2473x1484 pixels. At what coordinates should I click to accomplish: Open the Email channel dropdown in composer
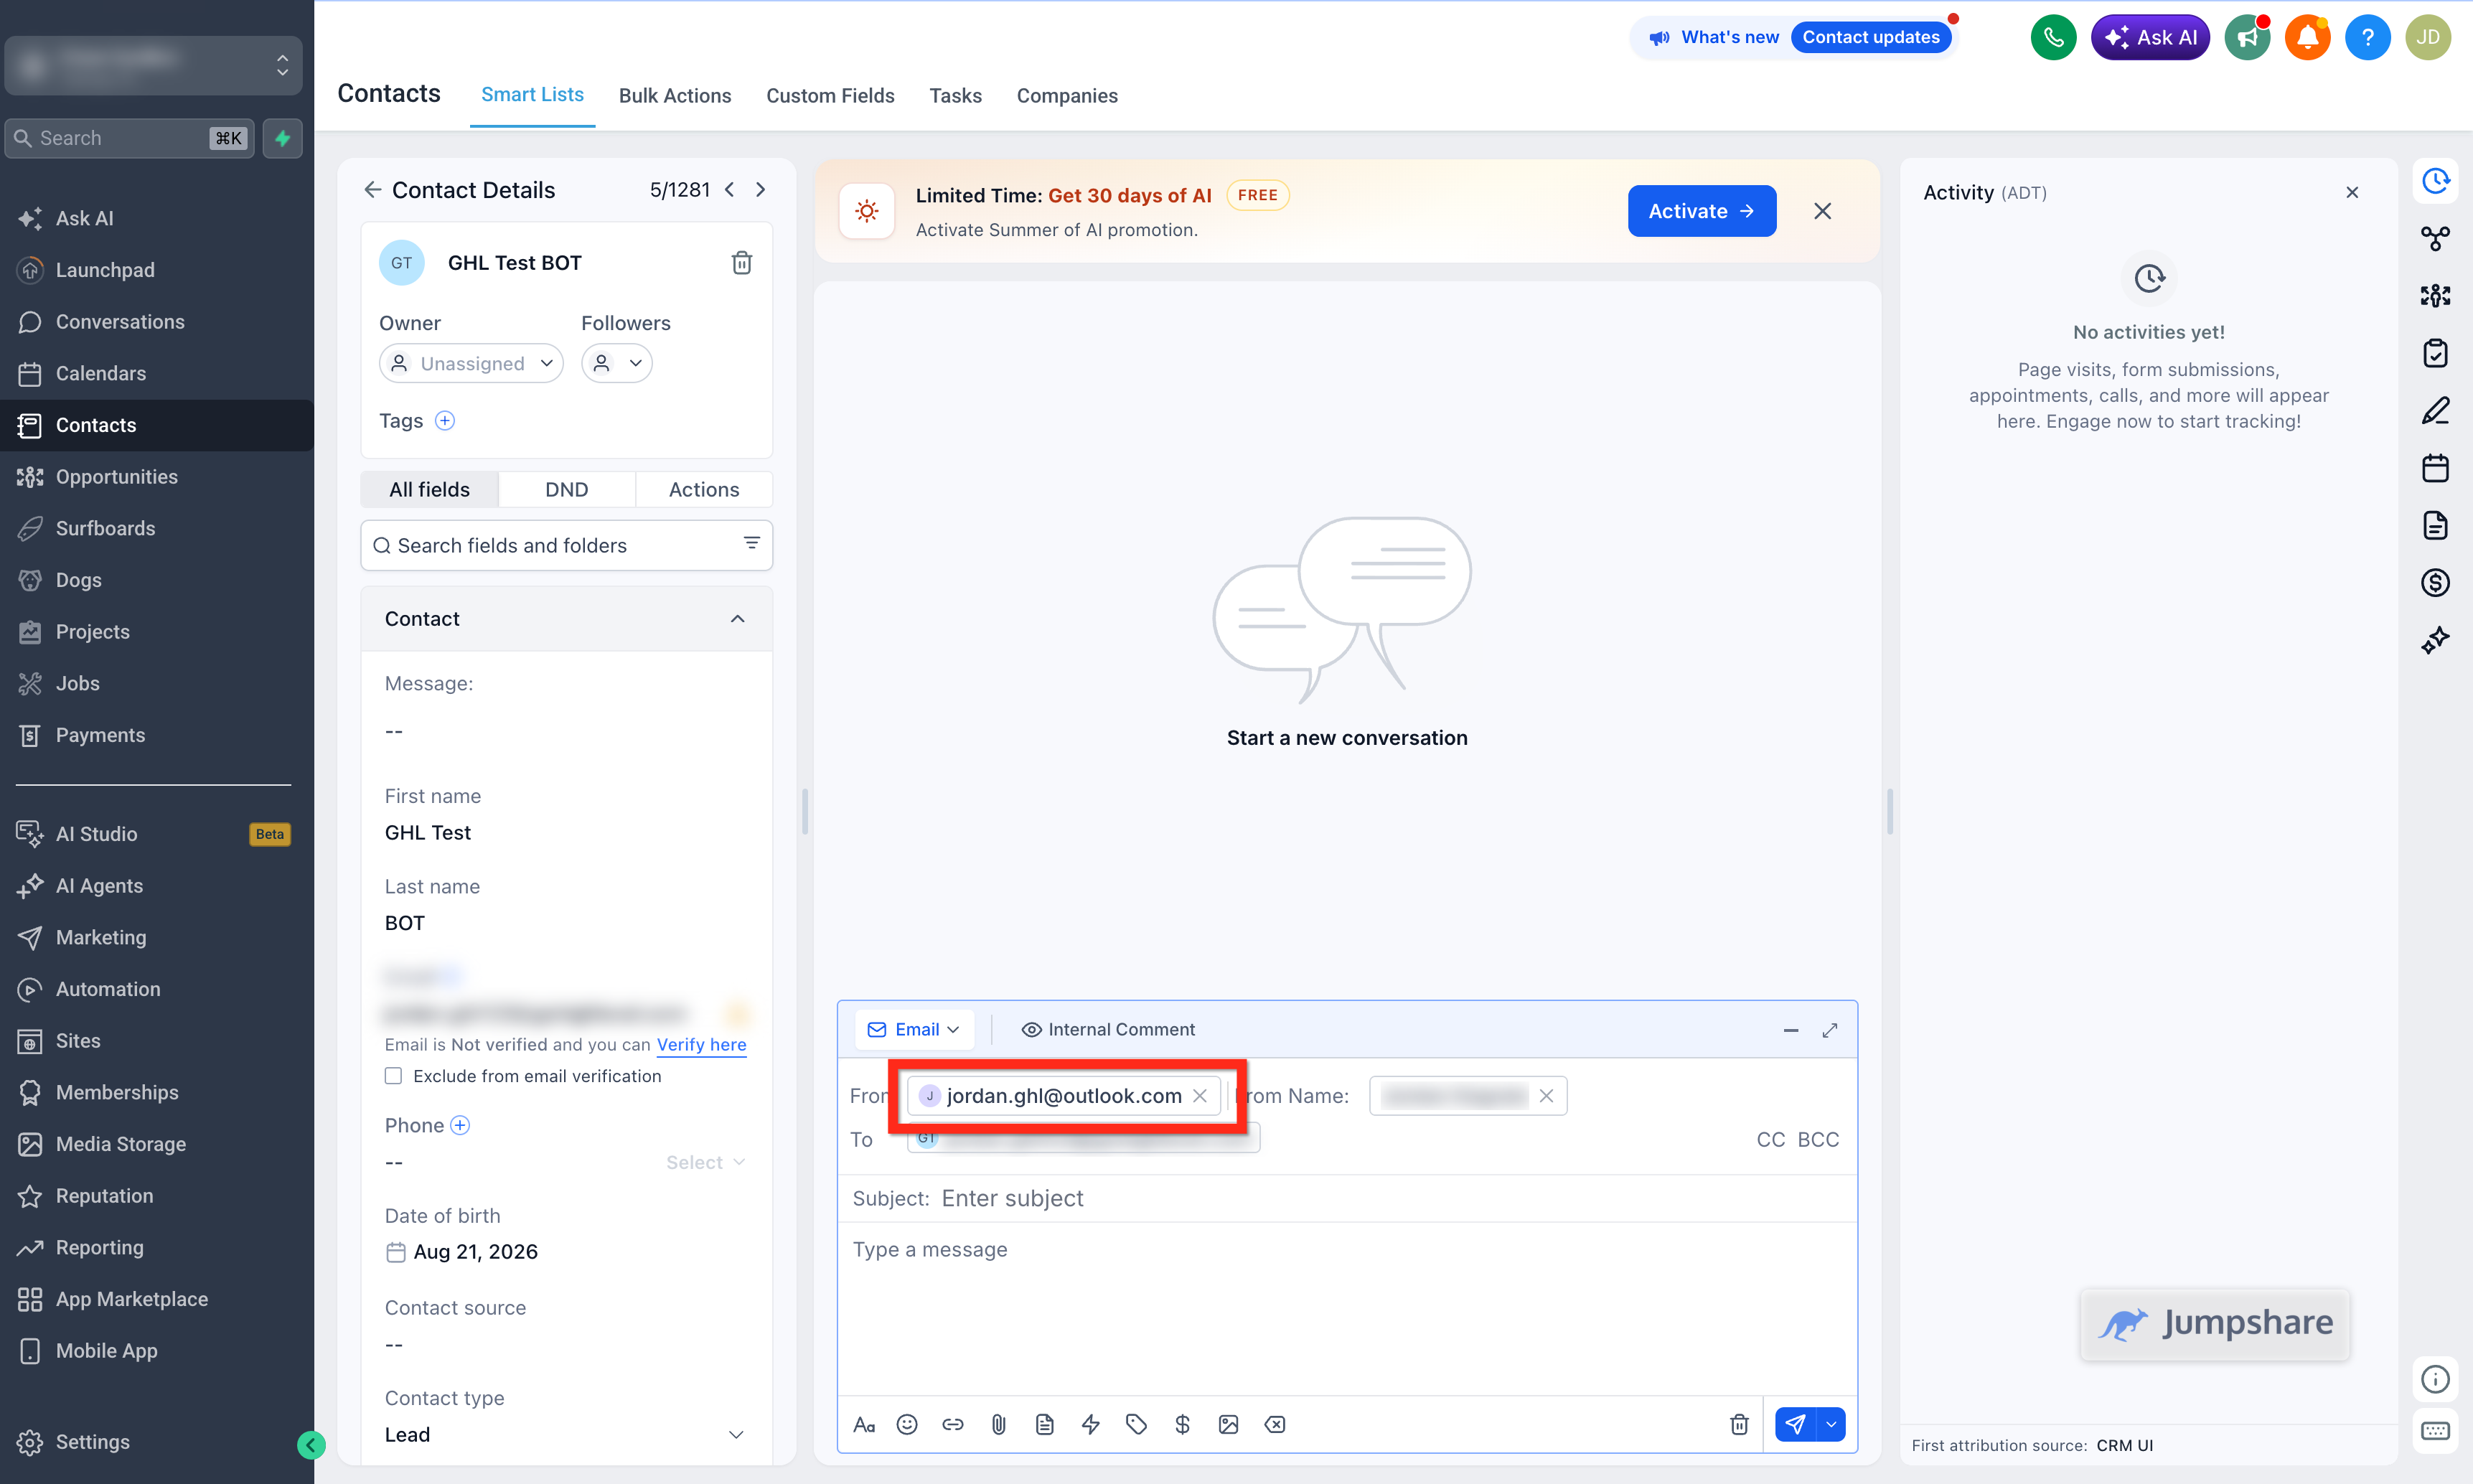coord(914,1030)
